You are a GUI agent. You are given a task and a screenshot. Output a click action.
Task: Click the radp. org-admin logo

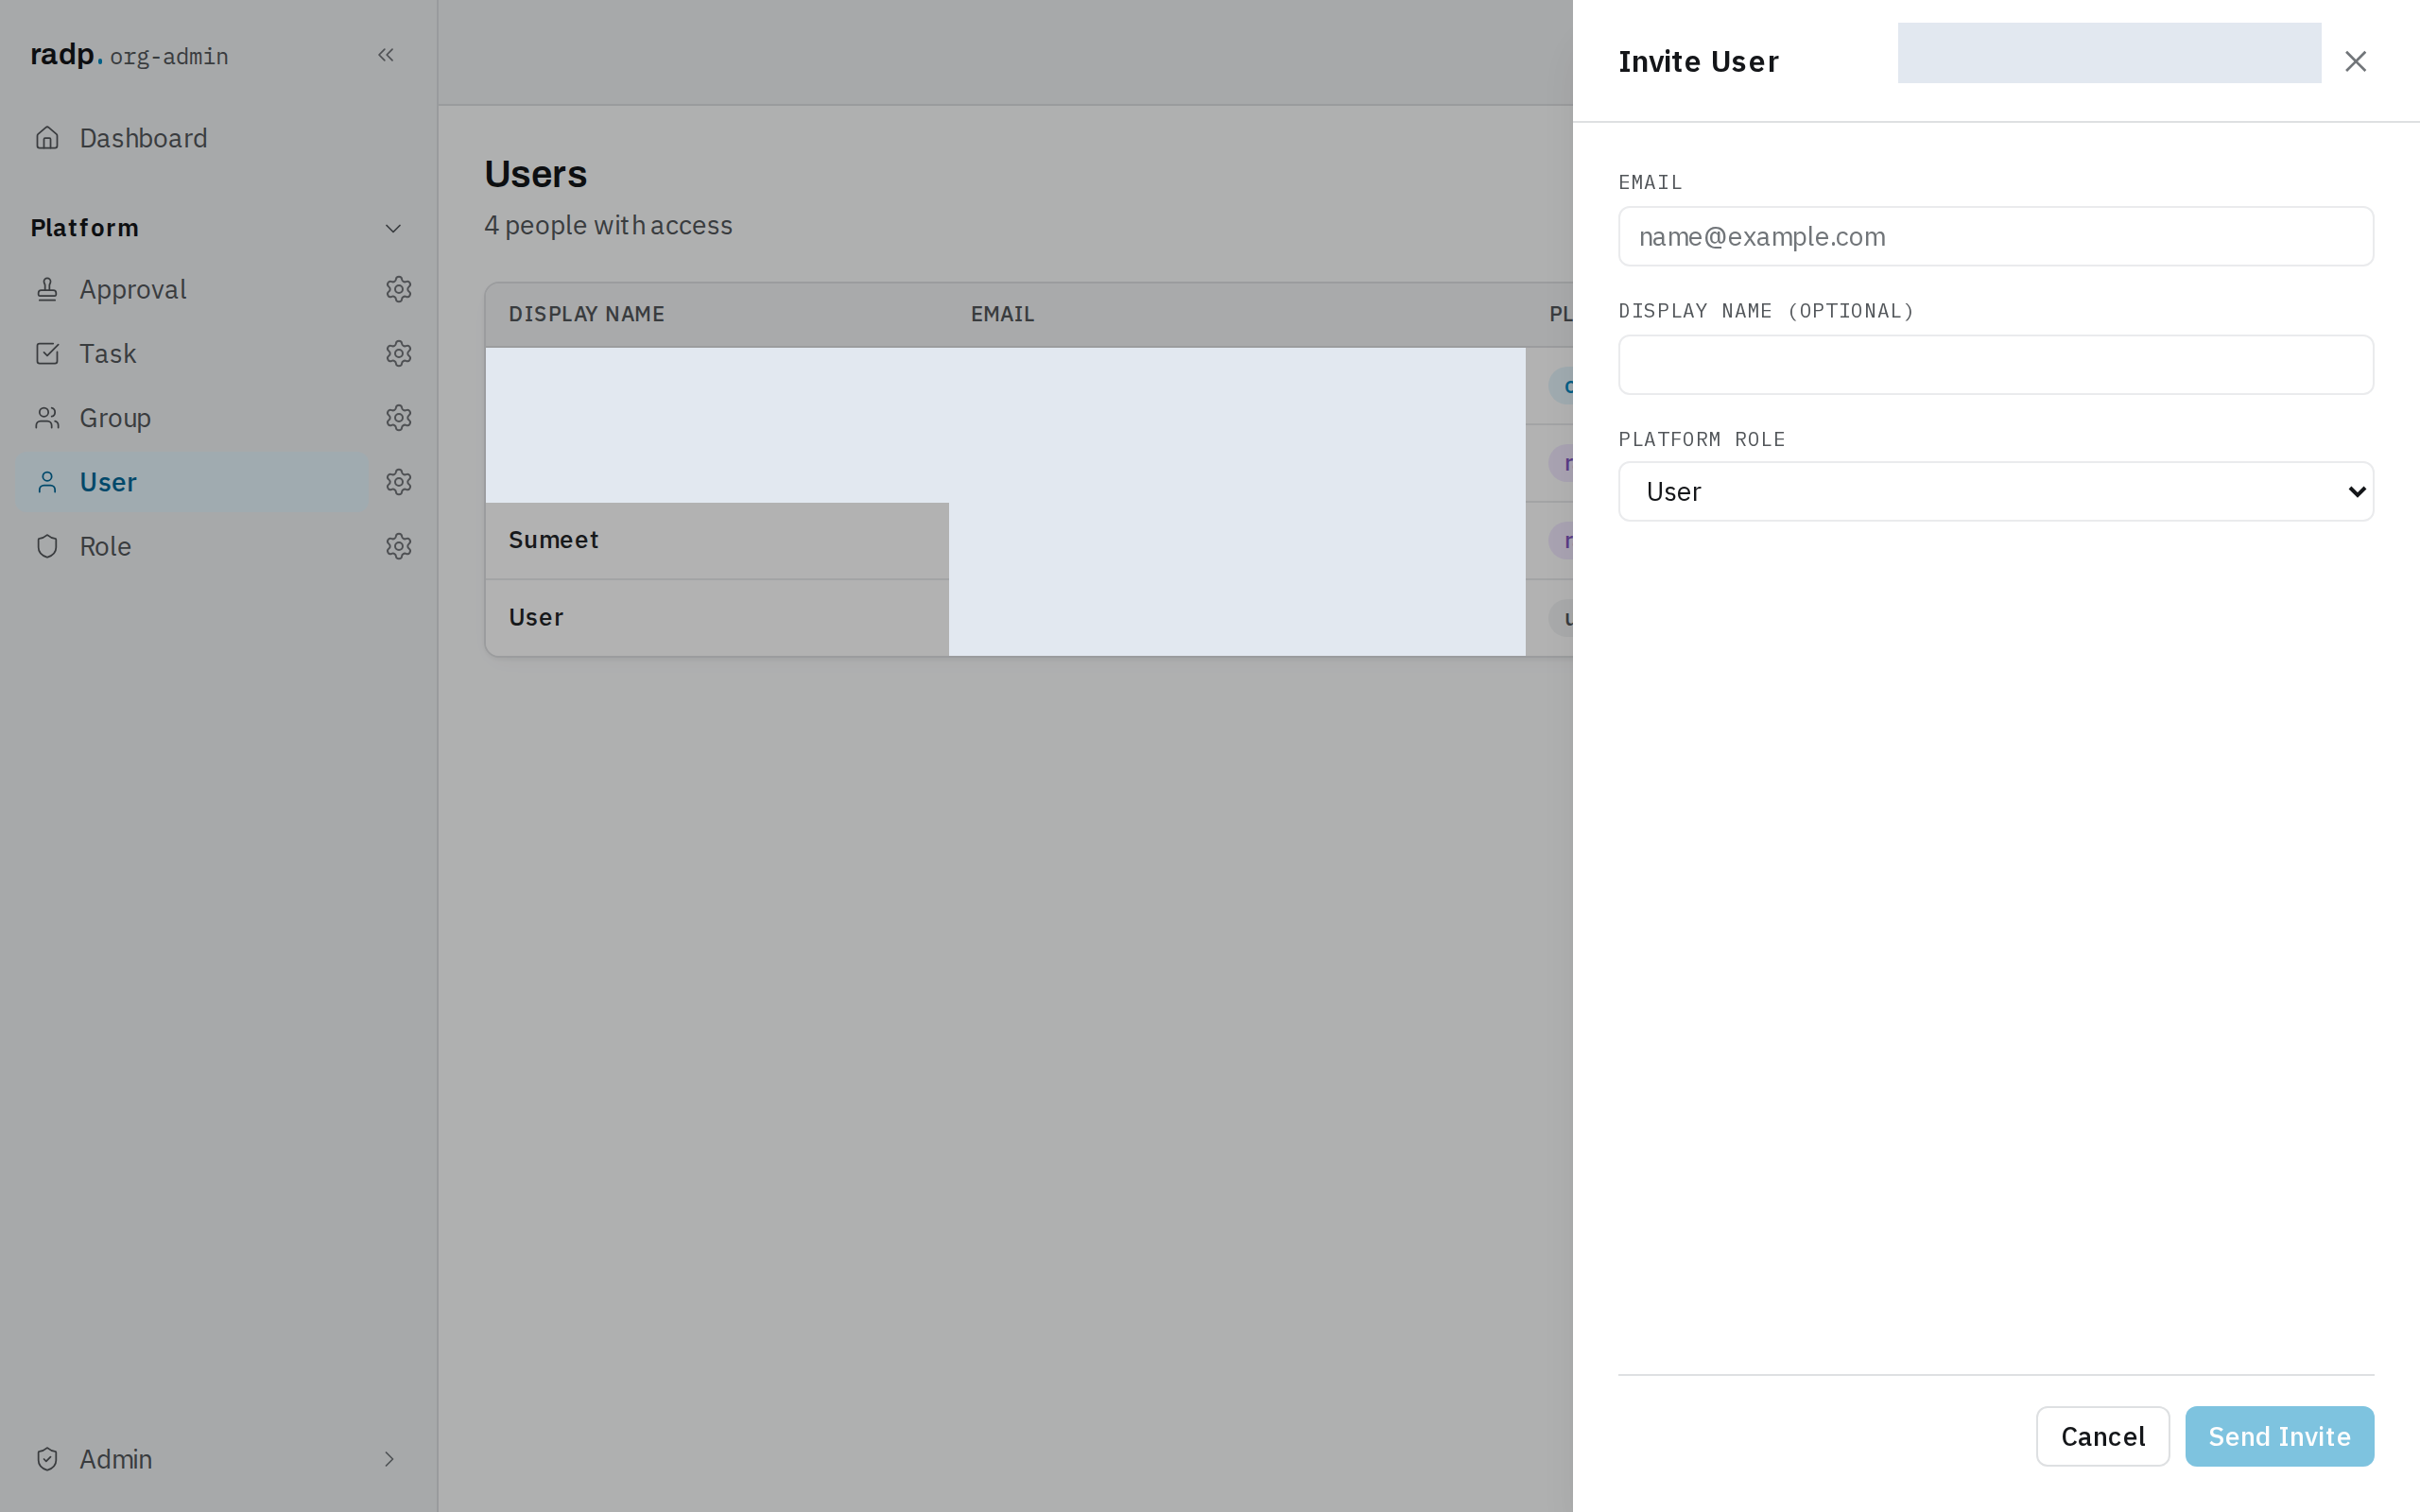tap(129, 55)
